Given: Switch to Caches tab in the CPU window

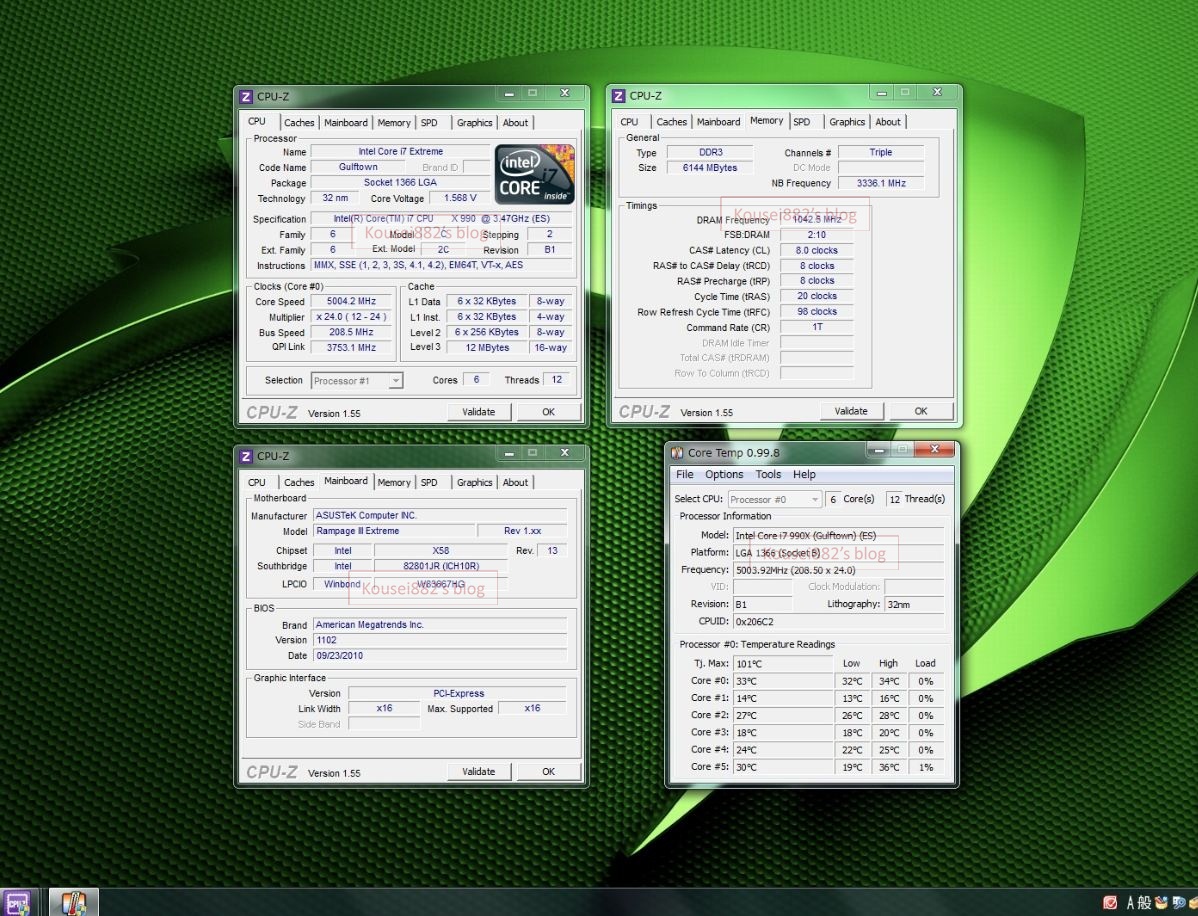Looking at the screenshot, I should tap(299, 122).
